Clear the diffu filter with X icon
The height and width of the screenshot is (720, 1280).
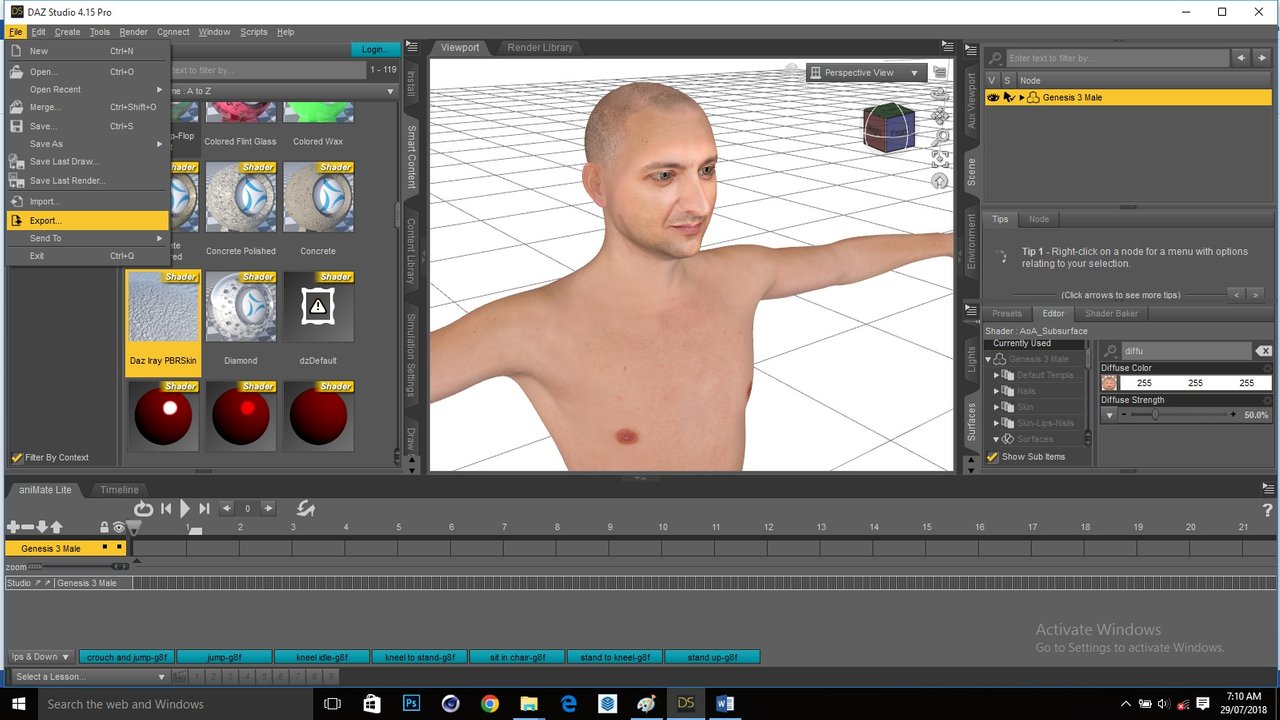1264,351
